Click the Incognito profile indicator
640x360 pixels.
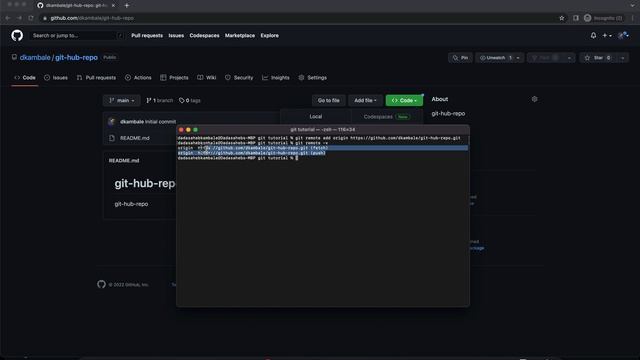pos(604,18)
